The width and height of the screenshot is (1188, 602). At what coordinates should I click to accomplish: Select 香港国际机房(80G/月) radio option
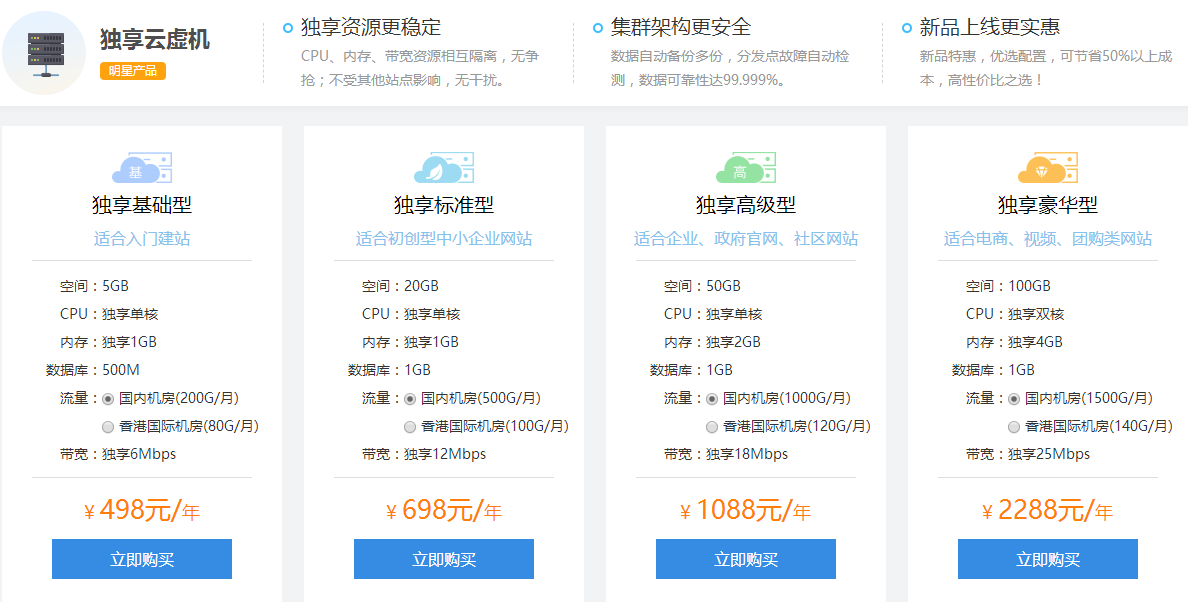pos(108,427)
